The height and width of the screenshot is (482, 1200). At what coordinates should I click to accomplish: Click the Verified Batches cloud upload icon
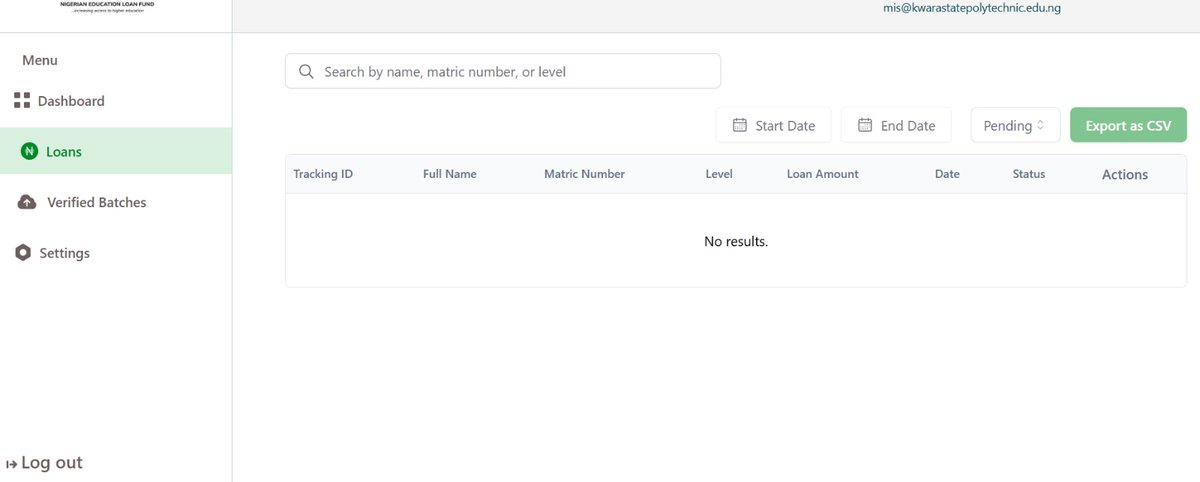[x=28, y=202]
